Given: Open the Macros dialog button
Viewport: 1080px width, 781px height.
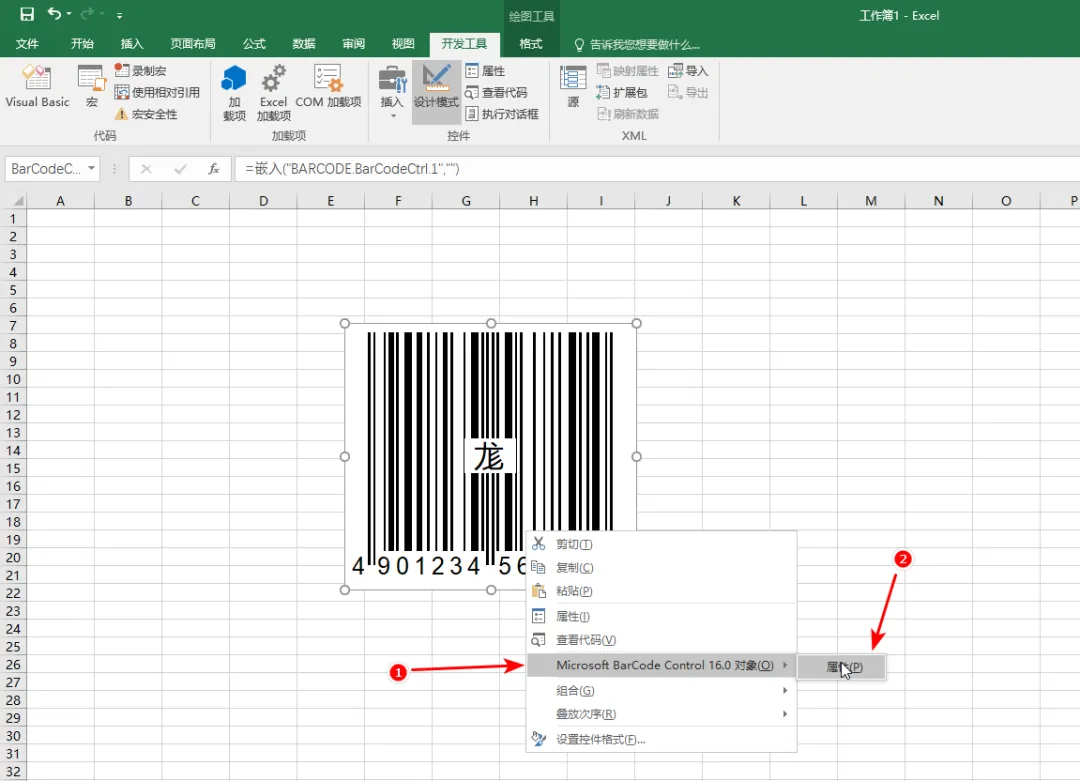Looking at the screenshot, I should coord(92,86).
